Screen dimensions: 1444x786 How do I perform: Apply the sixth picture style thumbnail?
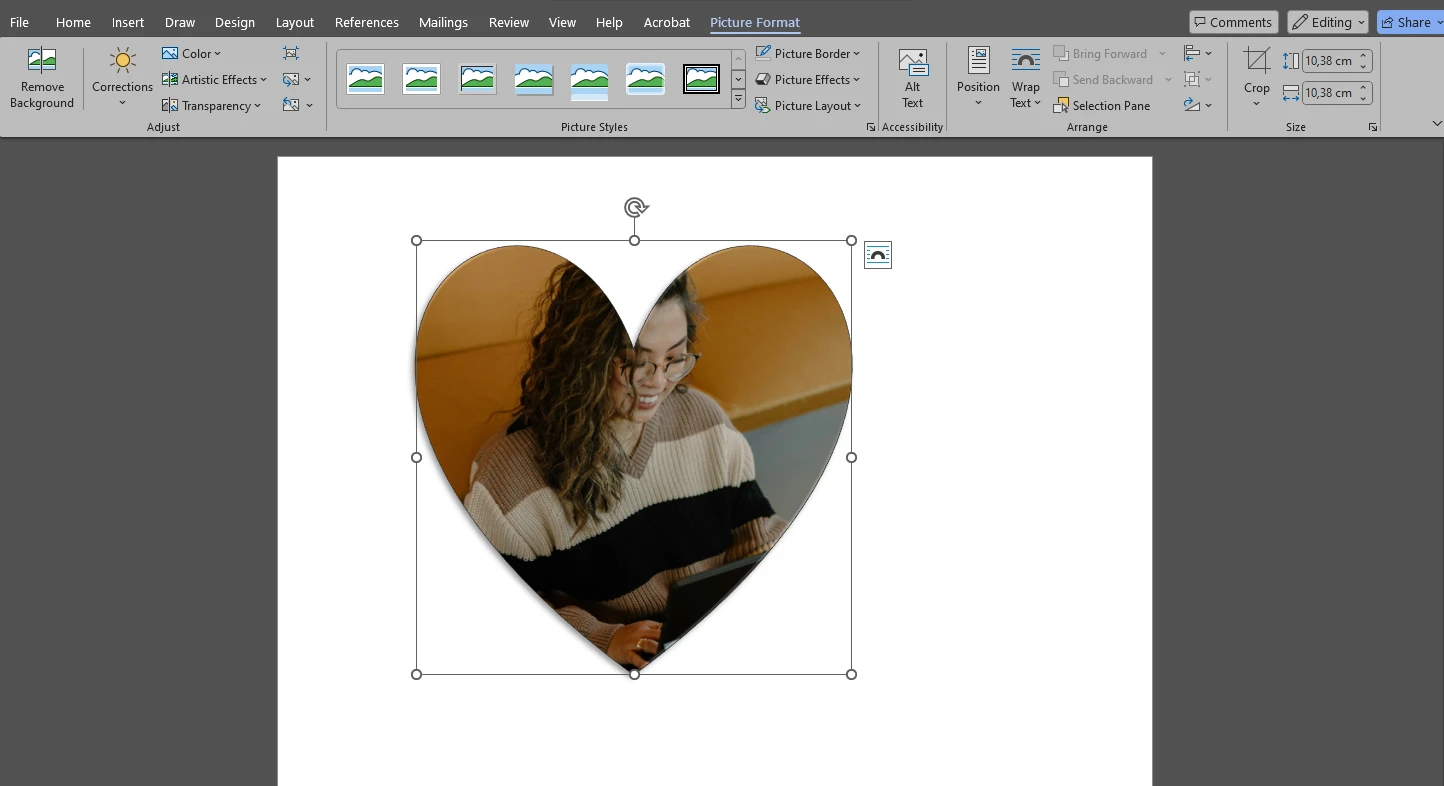tap(645, 78)
